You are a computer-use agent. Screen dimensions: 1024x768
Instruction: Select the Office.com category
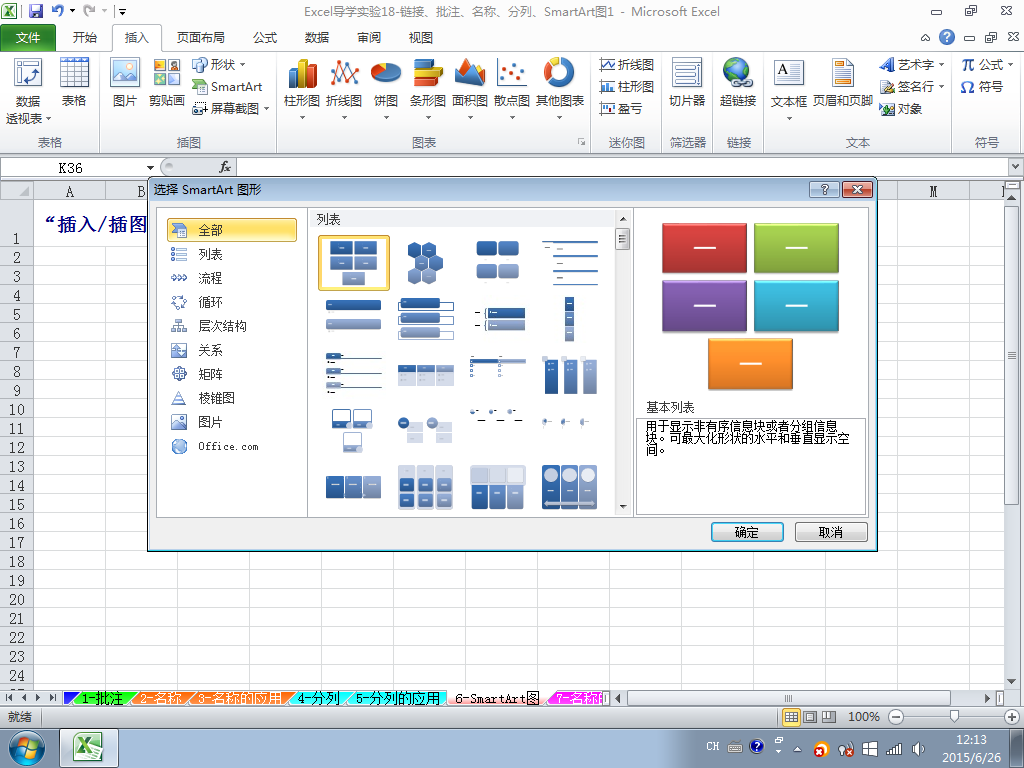[232, 447]
